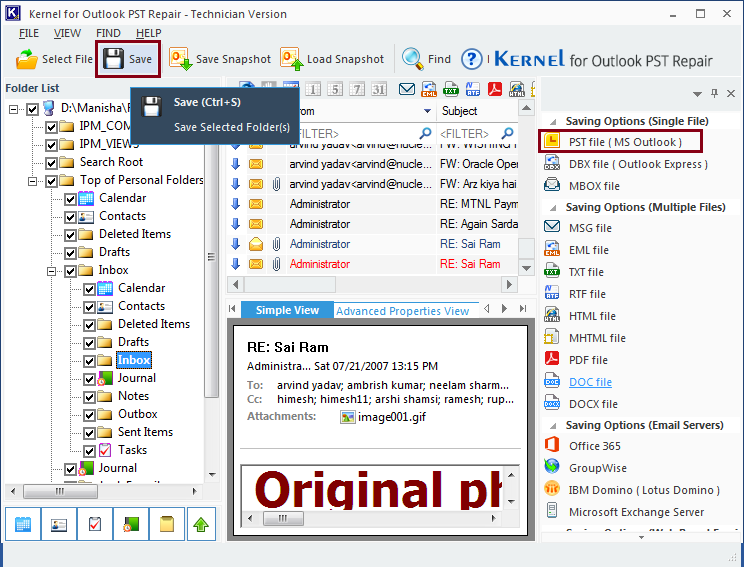Viewport: 744px width, 567px height.
Task: Select the 1-day calendar view icon
Action: (x=313, y=89)
